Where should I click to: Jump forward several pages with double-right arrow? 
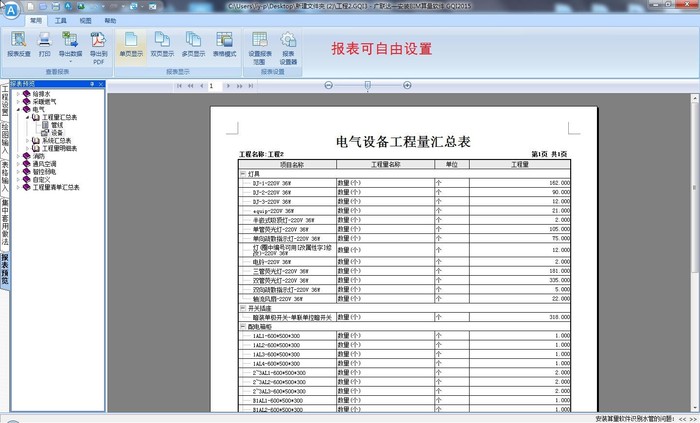(239, 86)
